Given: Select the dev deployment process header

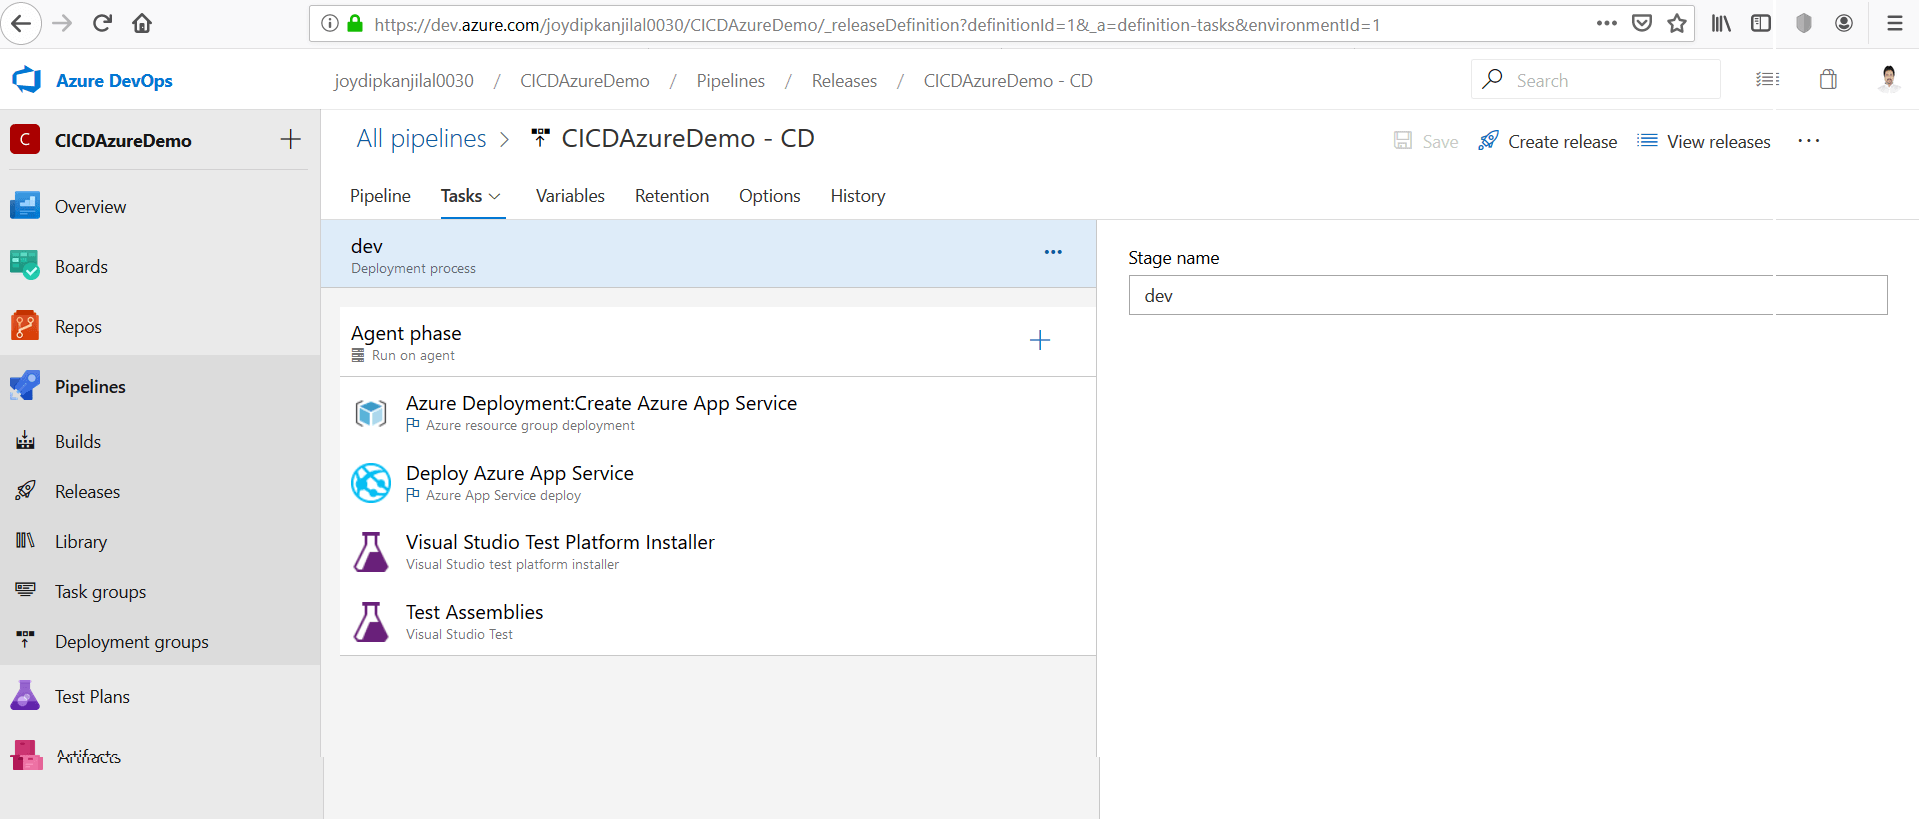Looking at the screenshot, I should point(708,254).
